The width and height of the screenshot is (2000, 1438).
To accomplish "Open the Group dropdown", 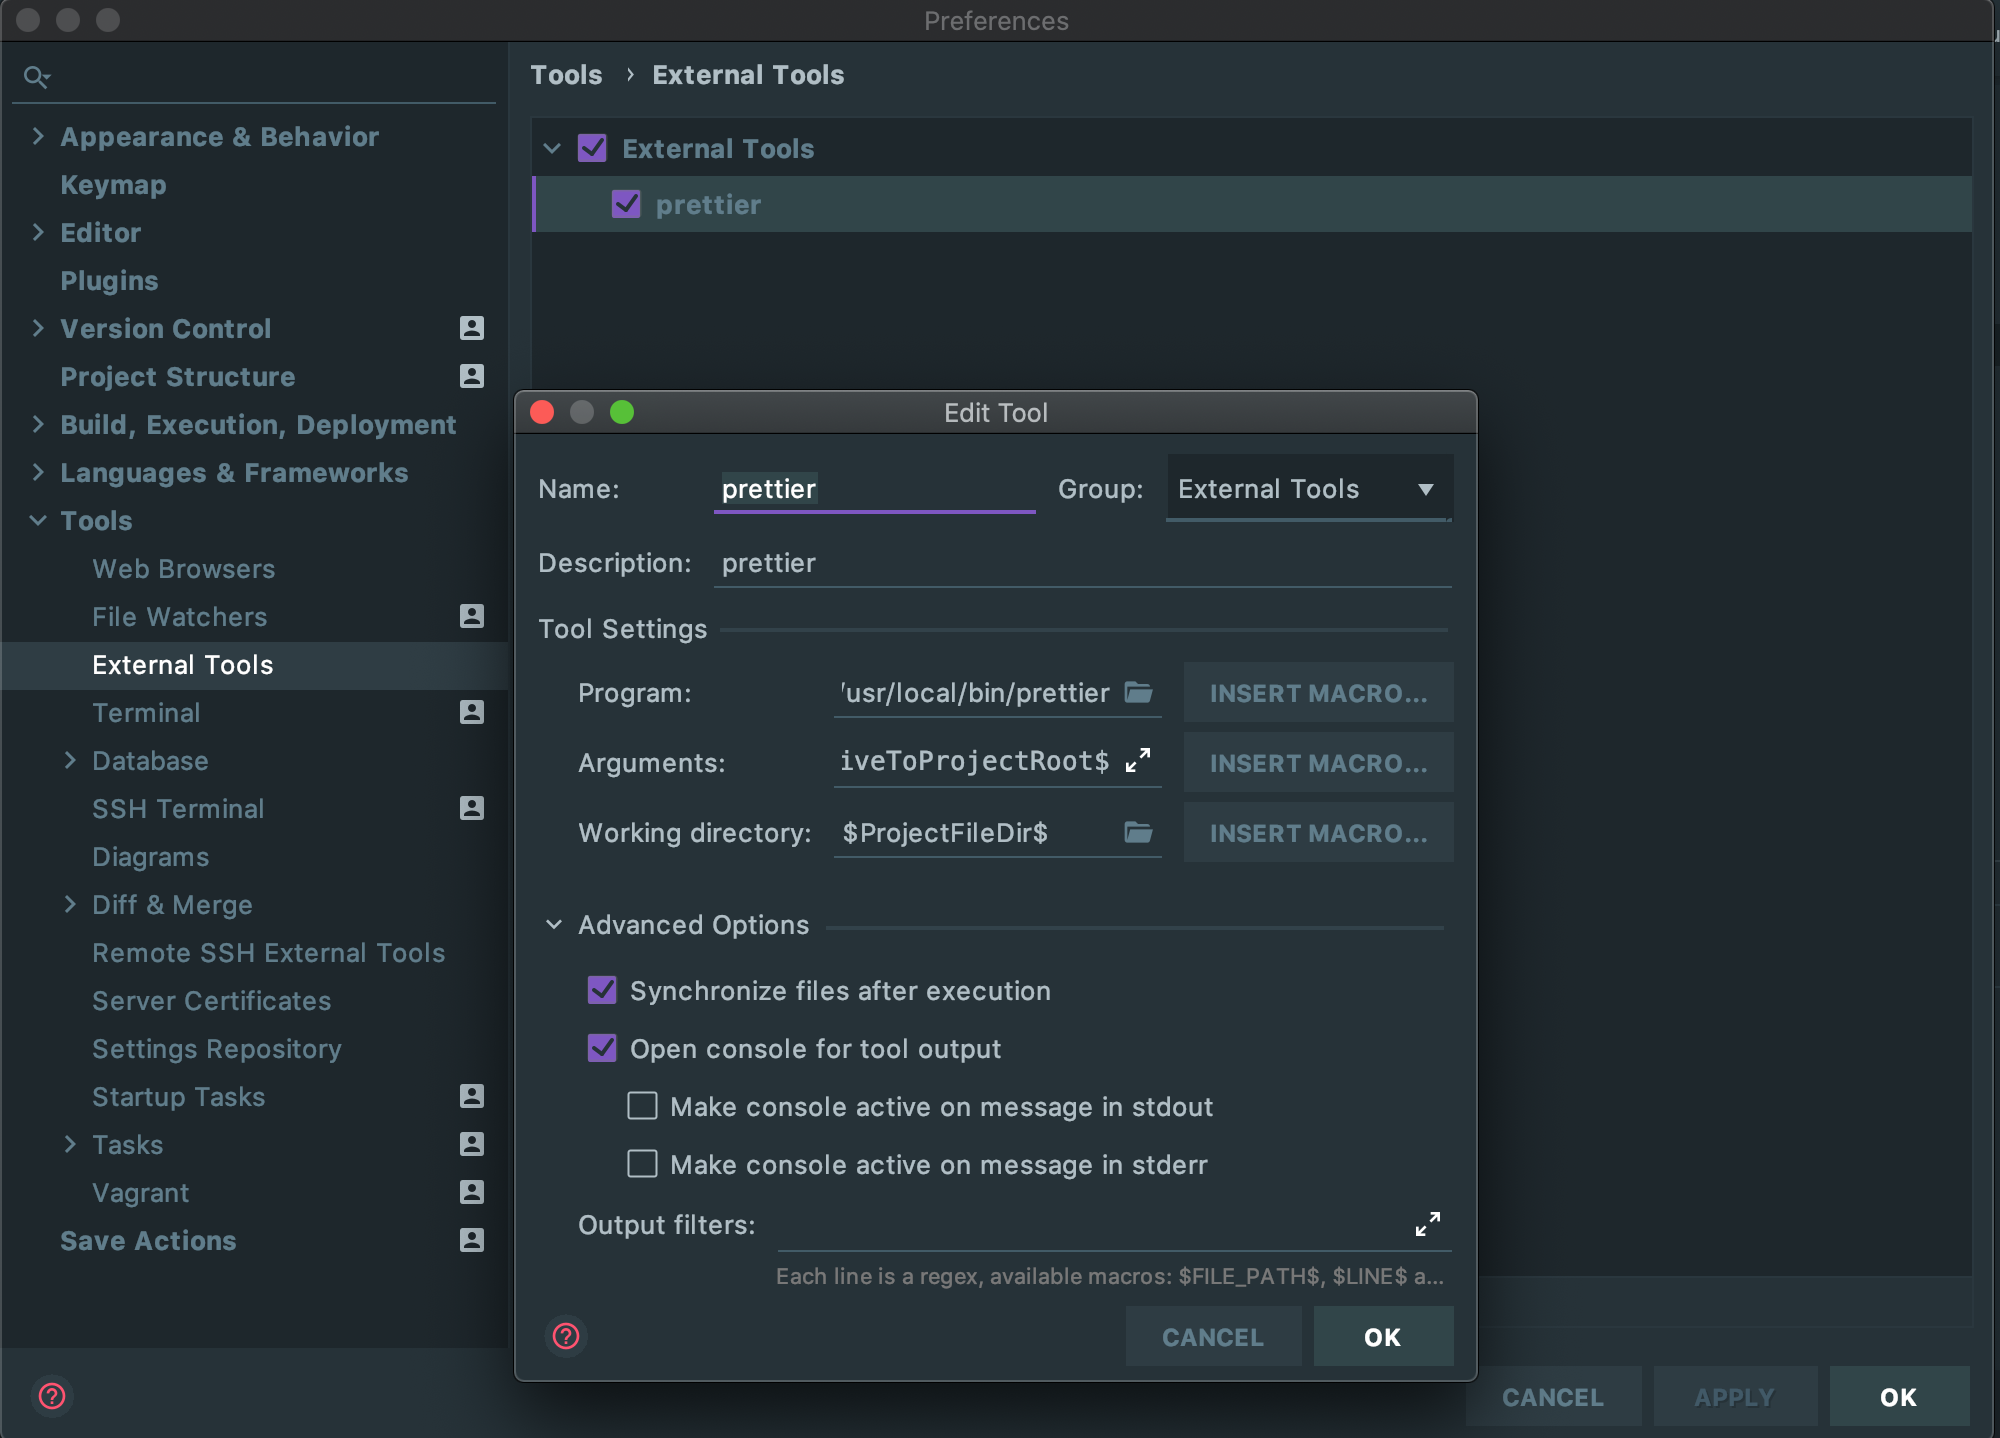I will [1309, 489].
